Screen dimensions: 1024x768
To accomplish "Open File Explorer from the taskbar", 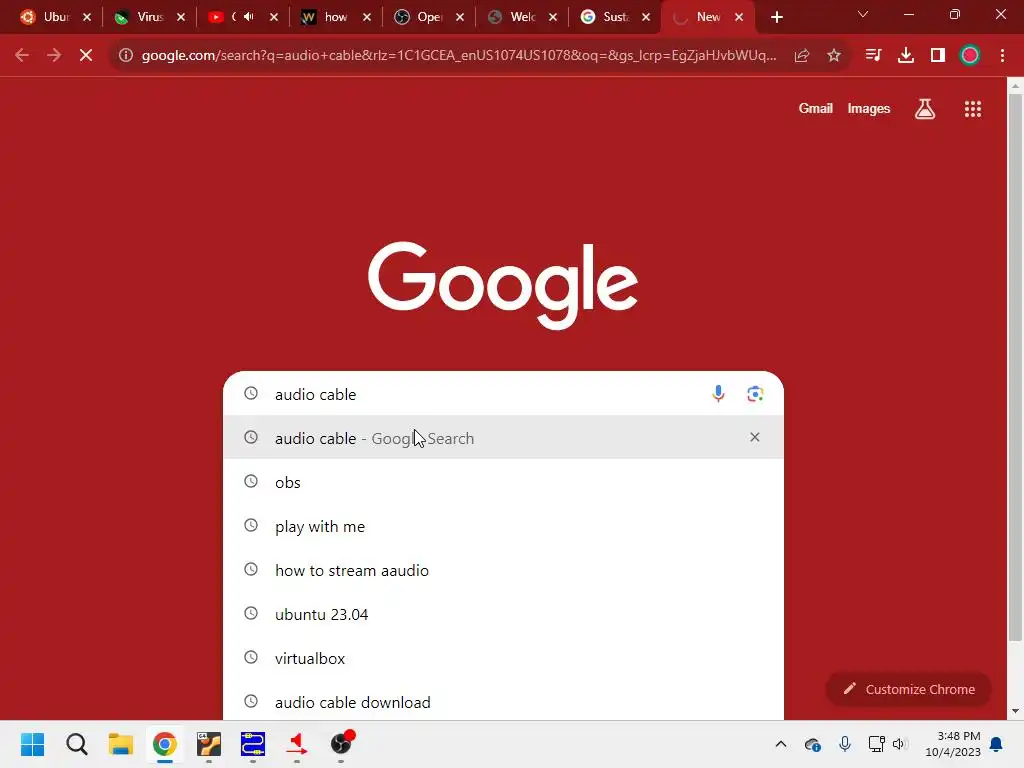I will tap(121, 744).
